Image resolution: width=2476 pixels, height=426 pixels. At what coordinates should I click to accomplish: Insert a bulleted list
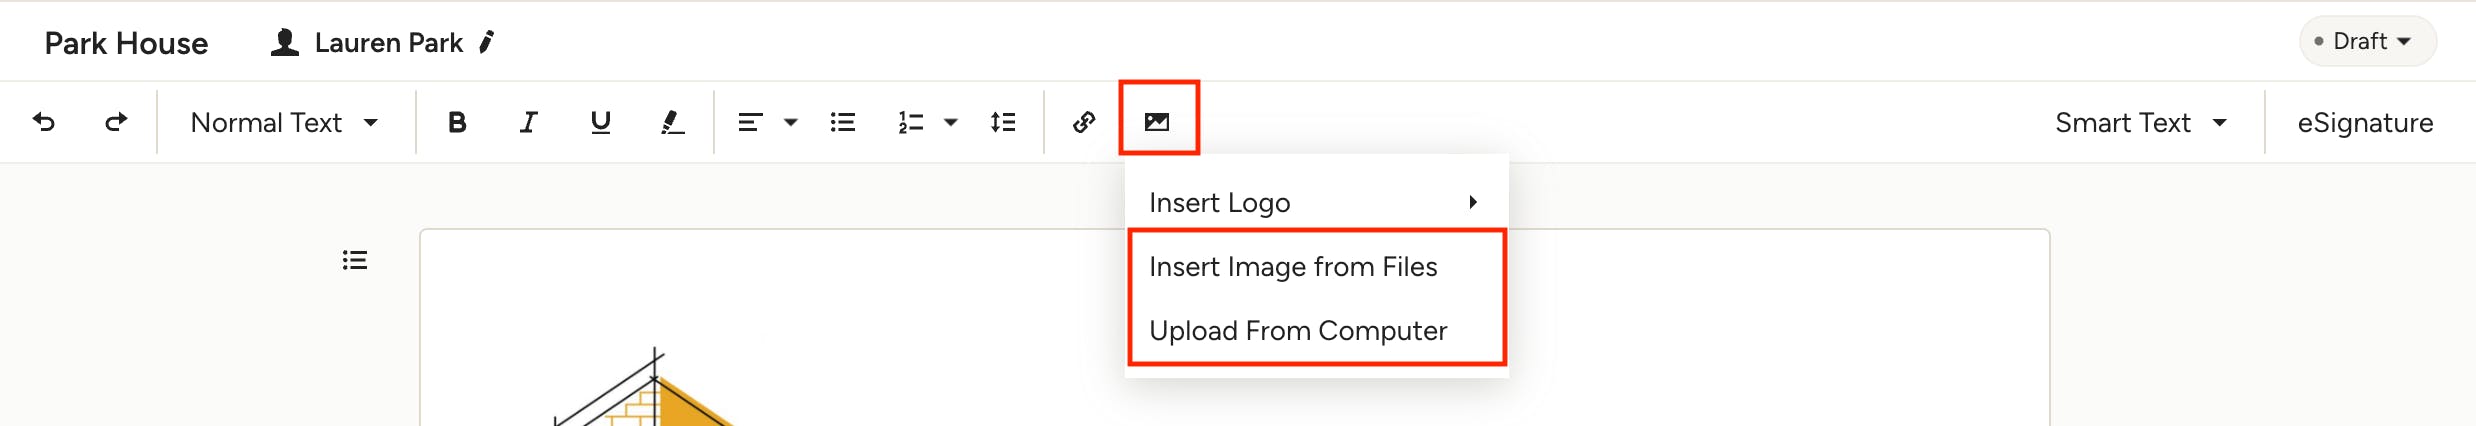[843, 122]
